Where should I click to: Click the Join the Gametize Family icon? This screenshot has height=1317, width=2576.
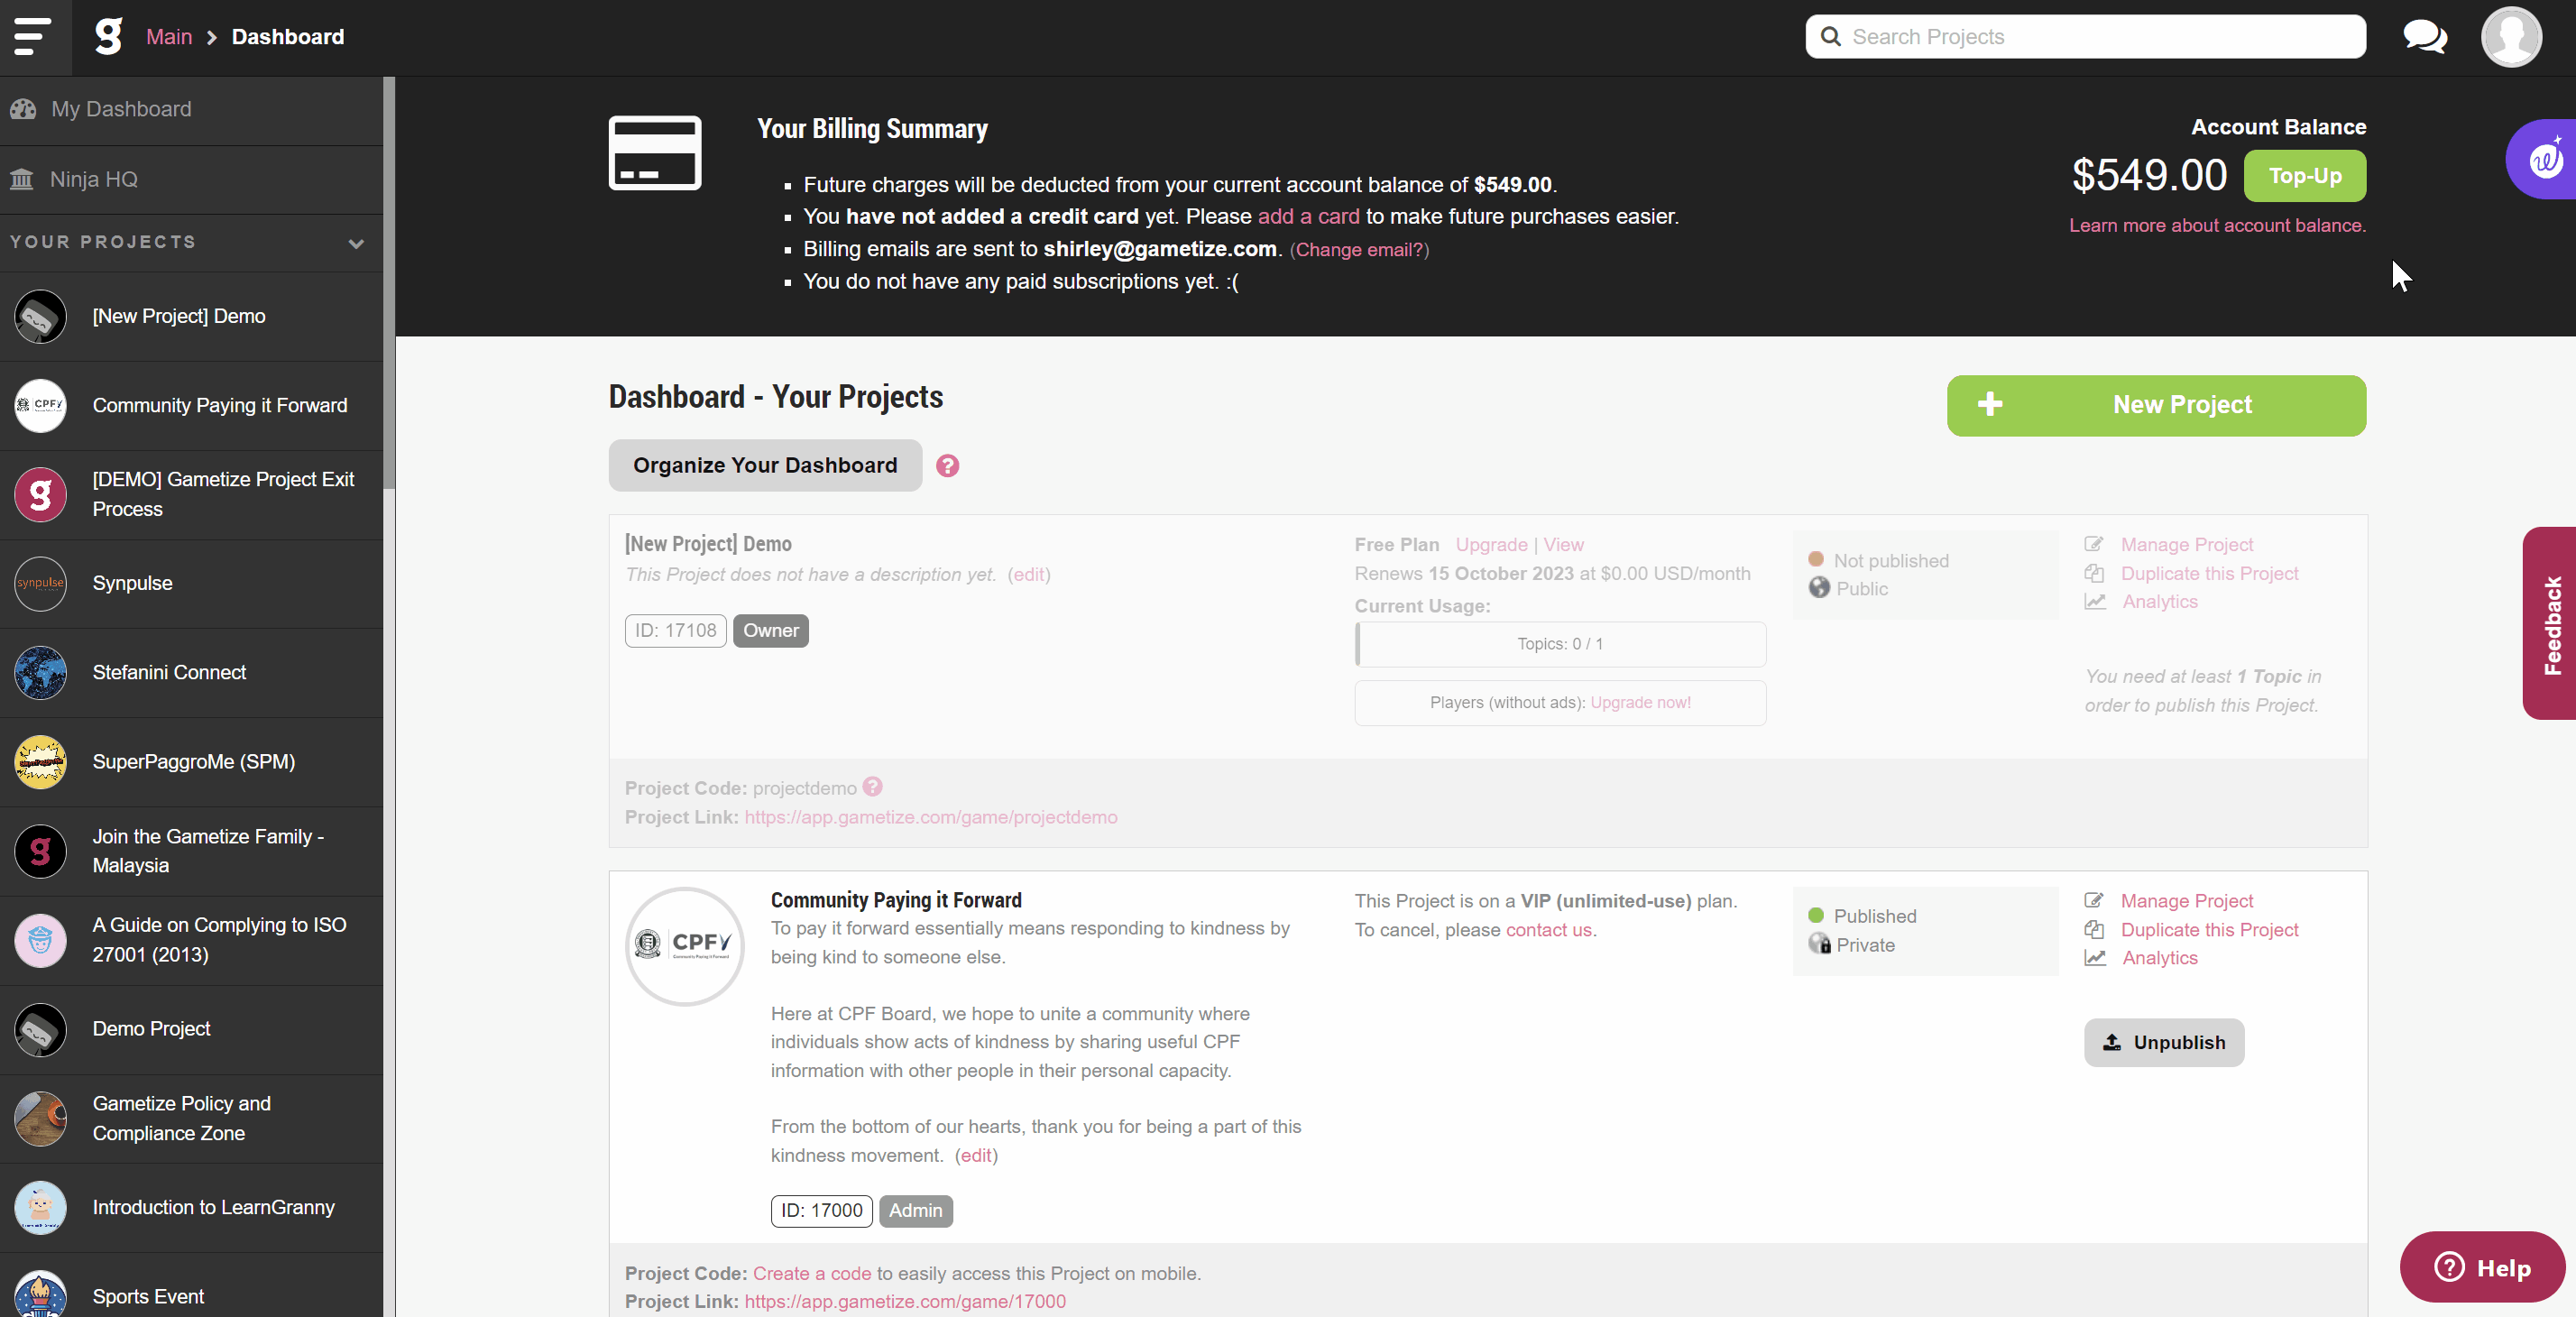point(40,851)
